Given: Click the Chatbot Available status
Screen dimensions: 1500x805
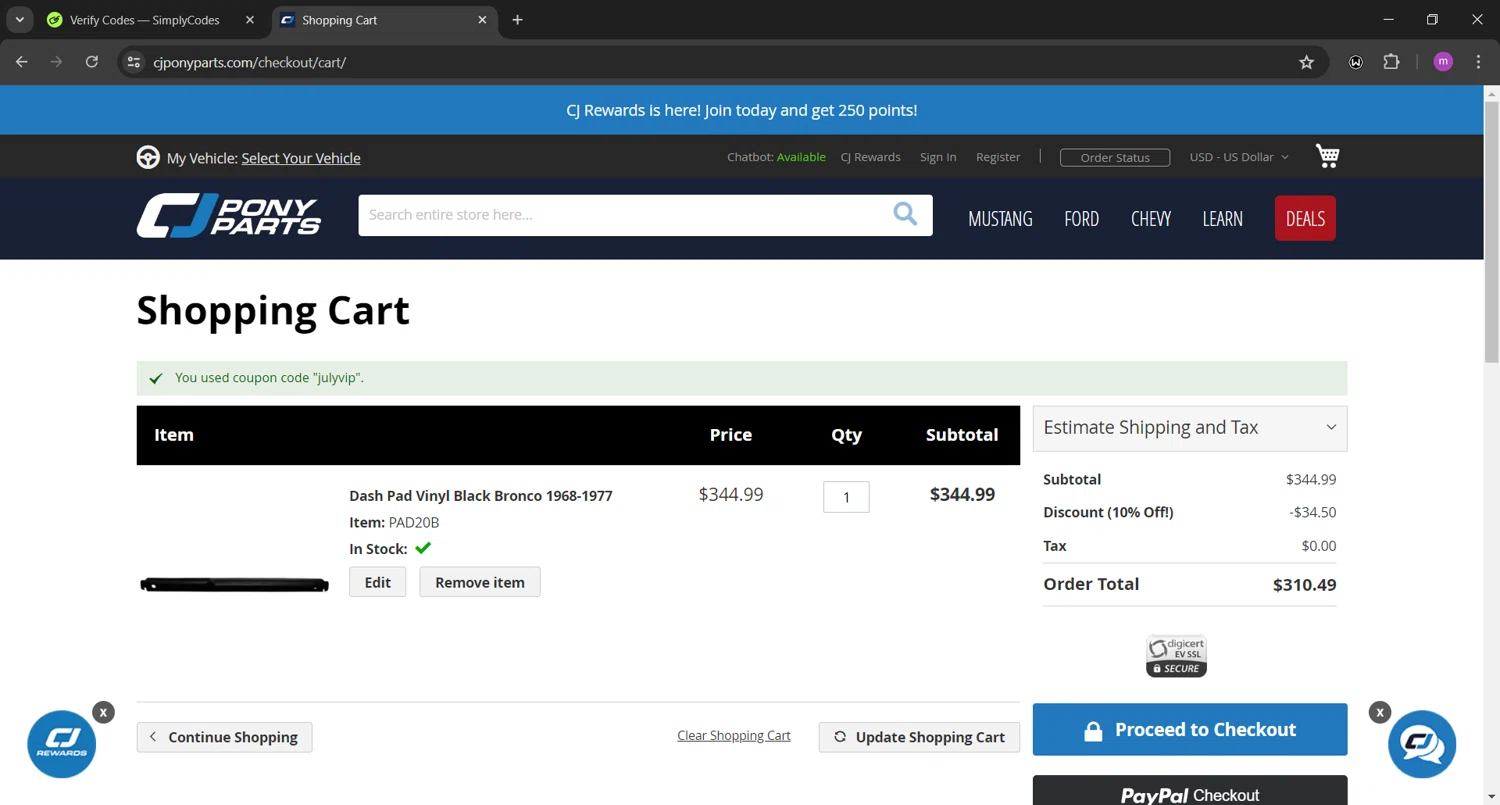Looking at the screenshot, I should (776, 157).
